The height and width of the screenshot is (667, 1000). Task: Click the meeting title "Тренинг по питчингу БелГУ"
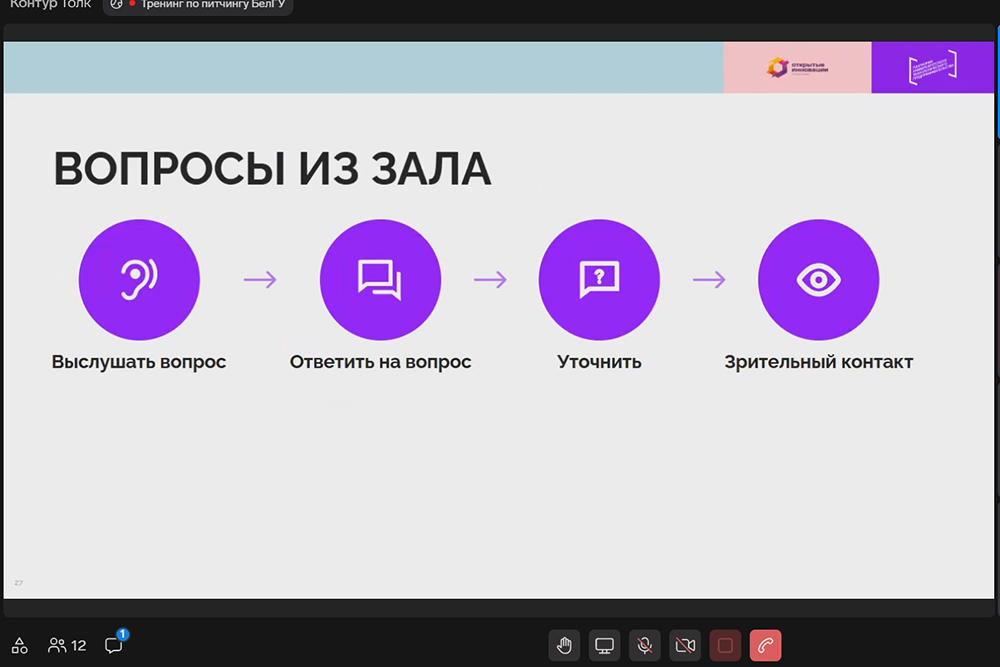tap(198, 5)
